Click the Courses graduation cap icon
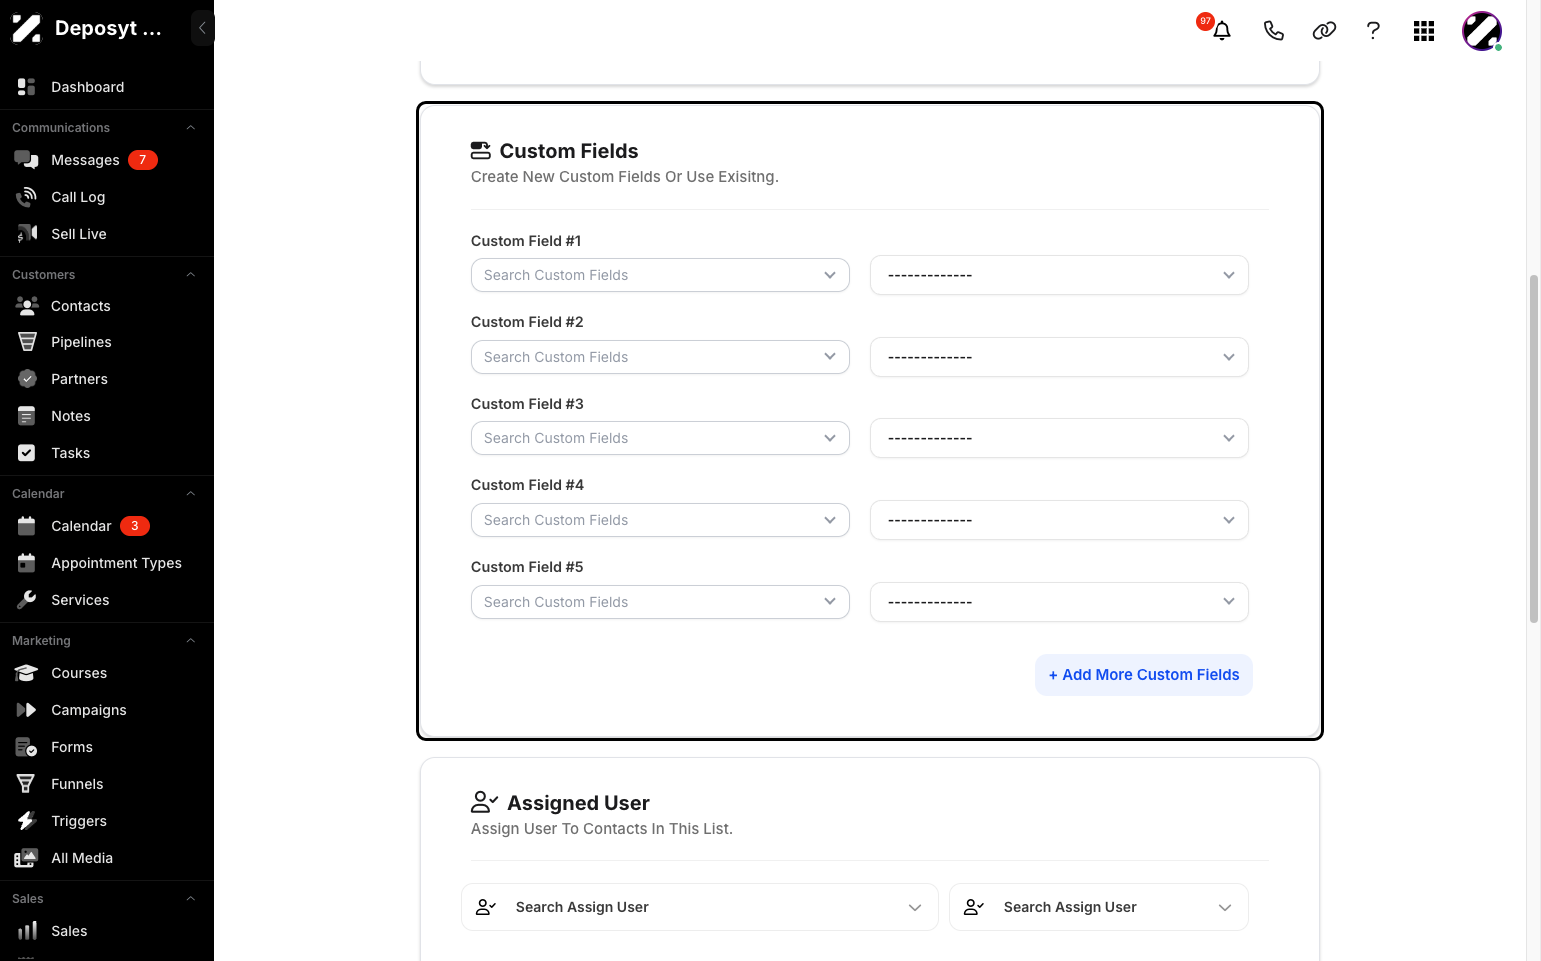The height and width of the screenshot is (961, 1541). click(27, 673)
